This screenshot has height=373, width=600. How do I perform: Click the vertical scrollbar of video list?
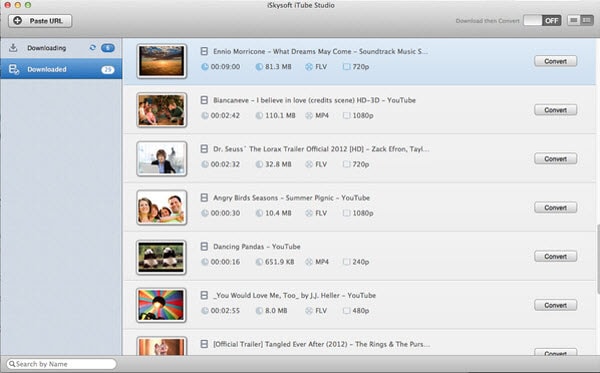pos(597,260)
